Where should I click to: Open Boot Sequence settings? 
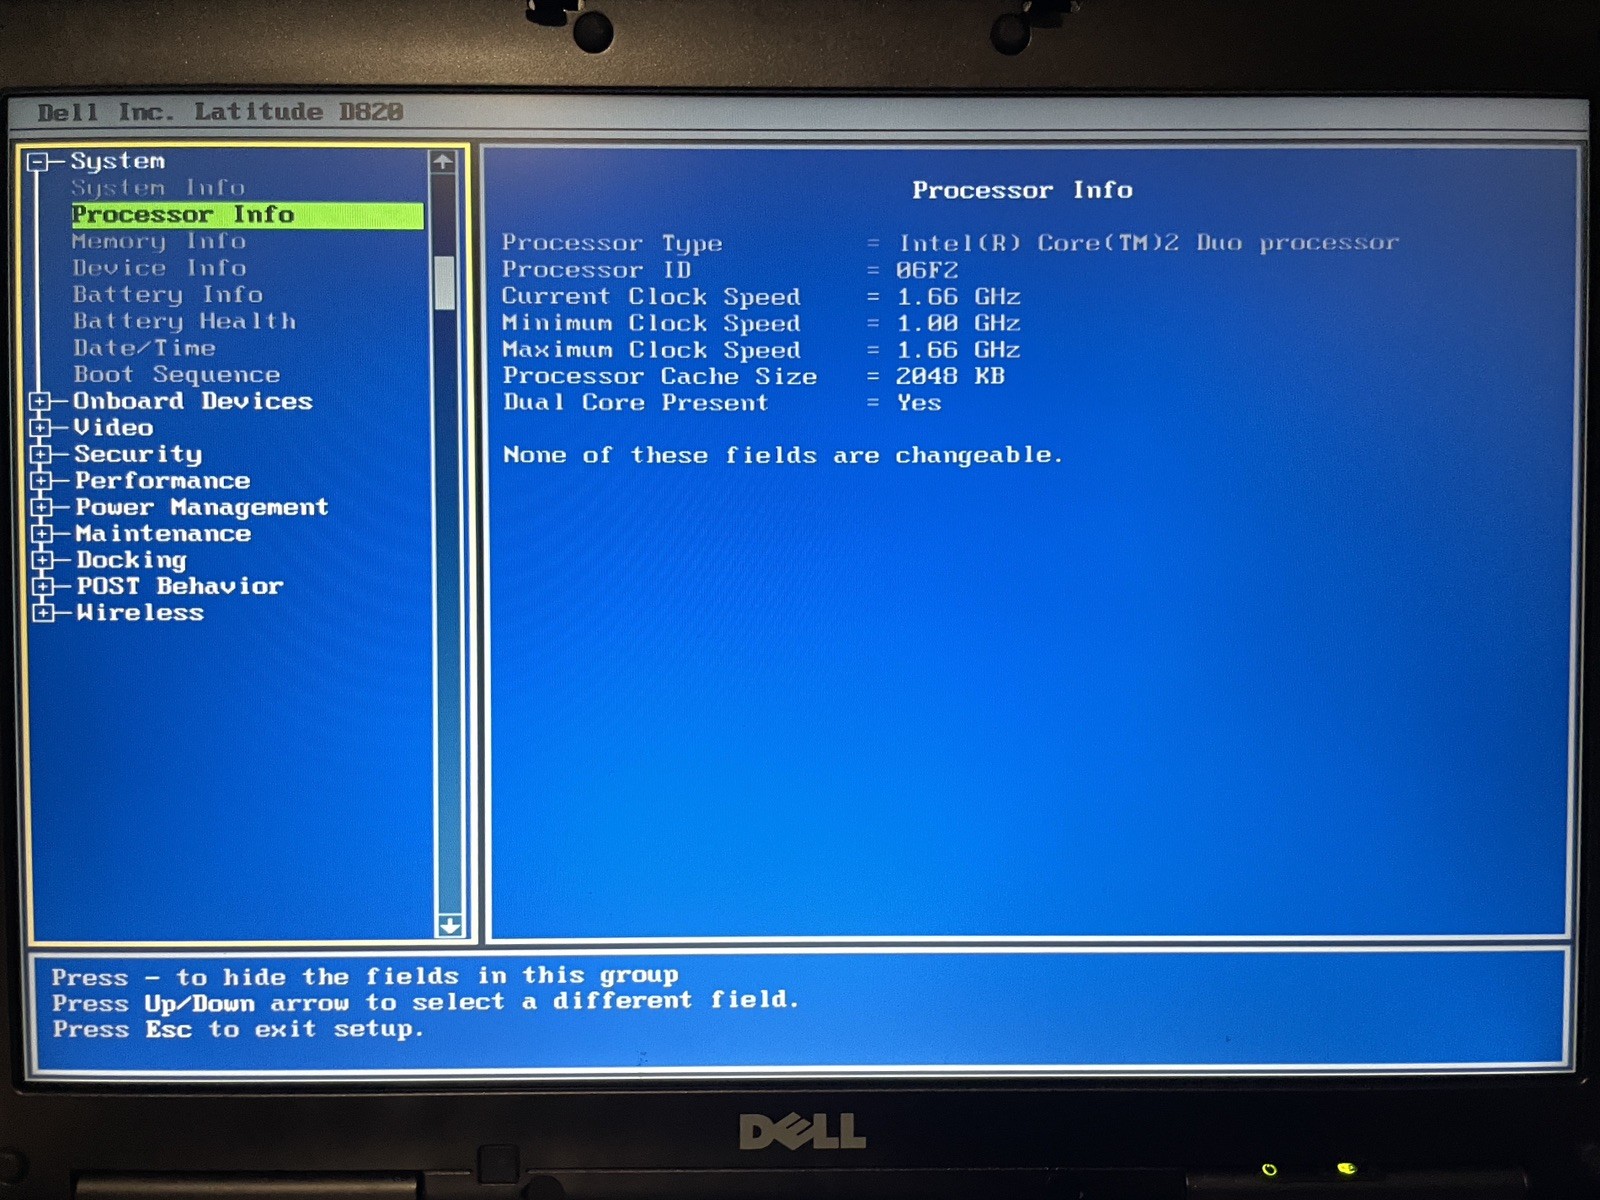click(x=176, y=375)
